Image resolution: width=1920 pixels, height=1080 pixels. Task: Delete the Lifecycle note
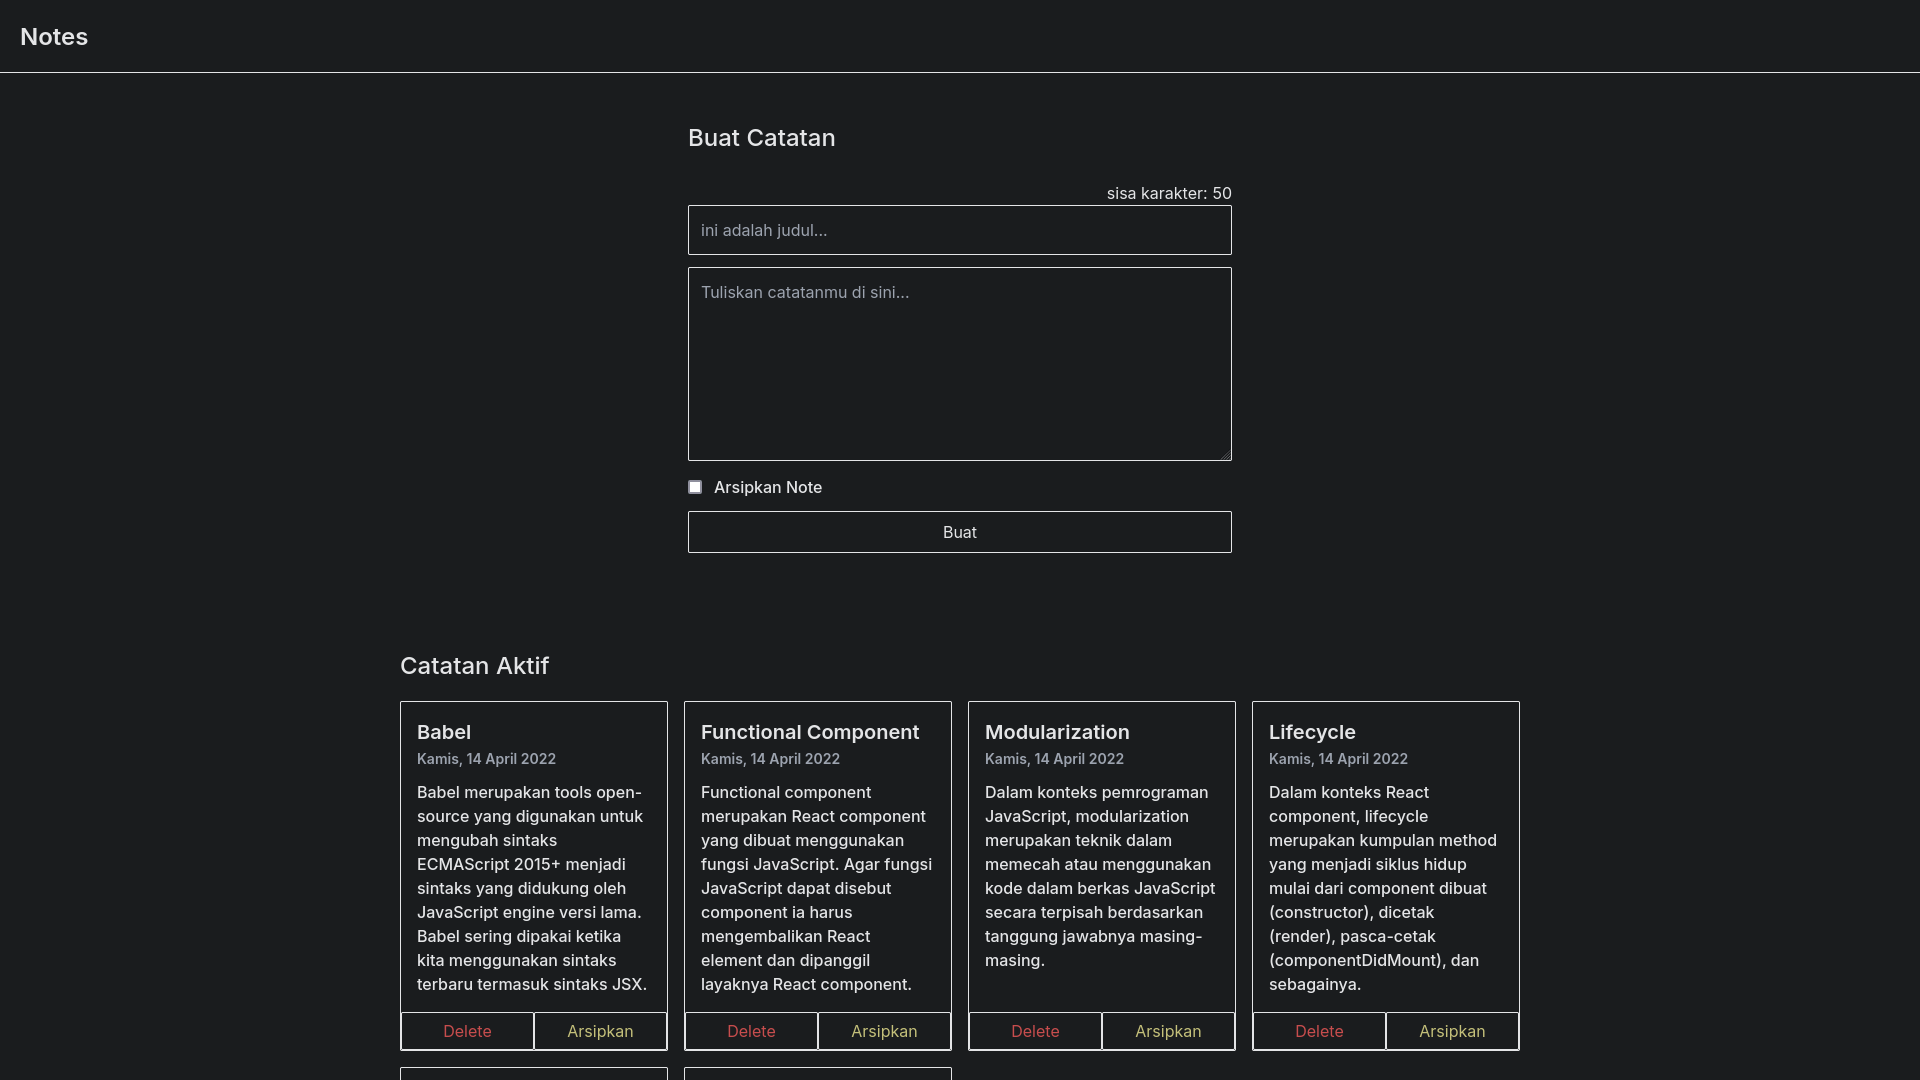pyautogui.click(x=1319, y=1031)
